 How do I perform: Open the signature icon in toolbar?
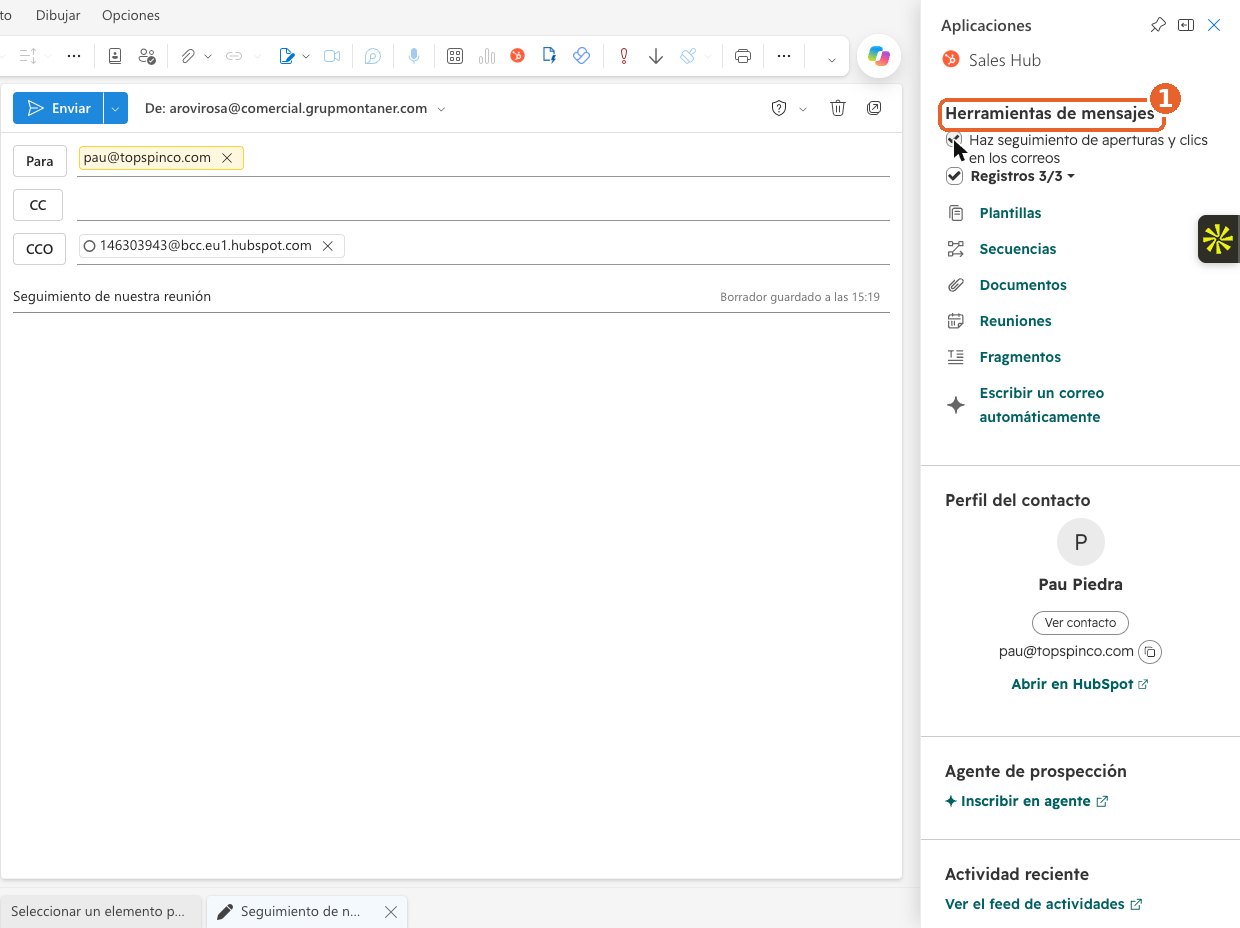tap(287, 56)
